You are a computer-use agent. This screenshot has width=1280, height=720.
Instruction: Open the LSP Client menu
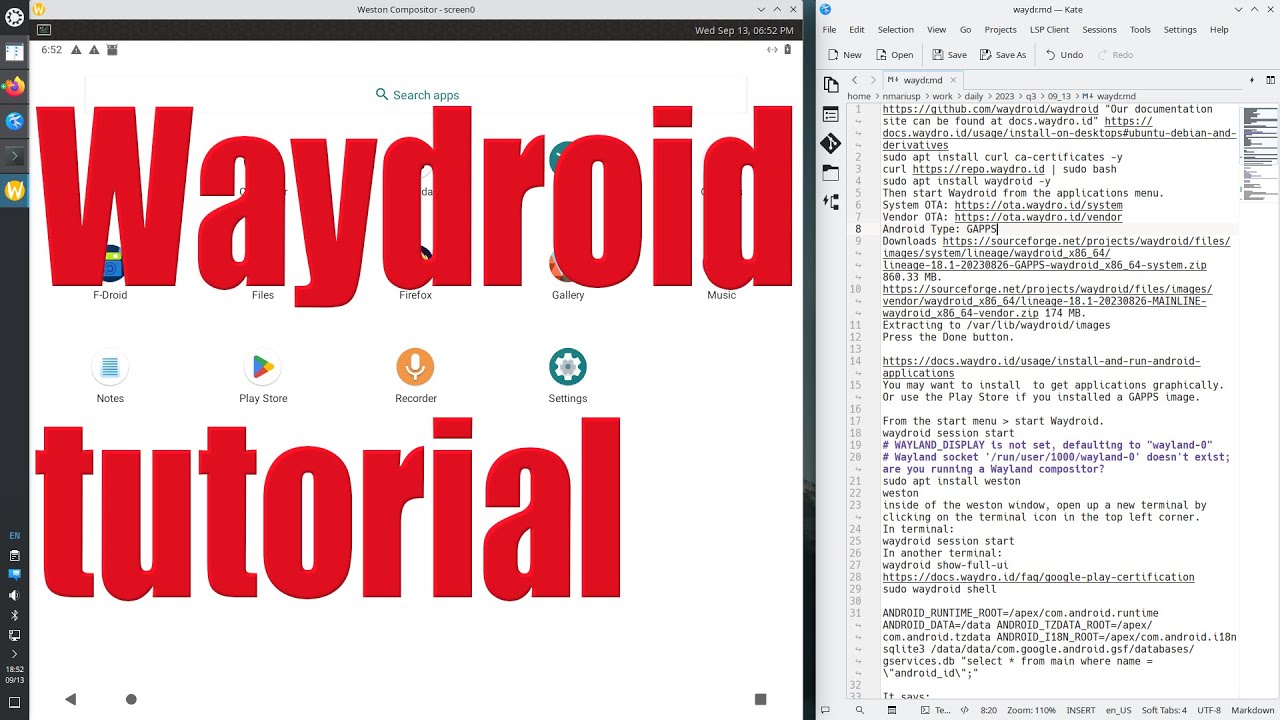1049,30
